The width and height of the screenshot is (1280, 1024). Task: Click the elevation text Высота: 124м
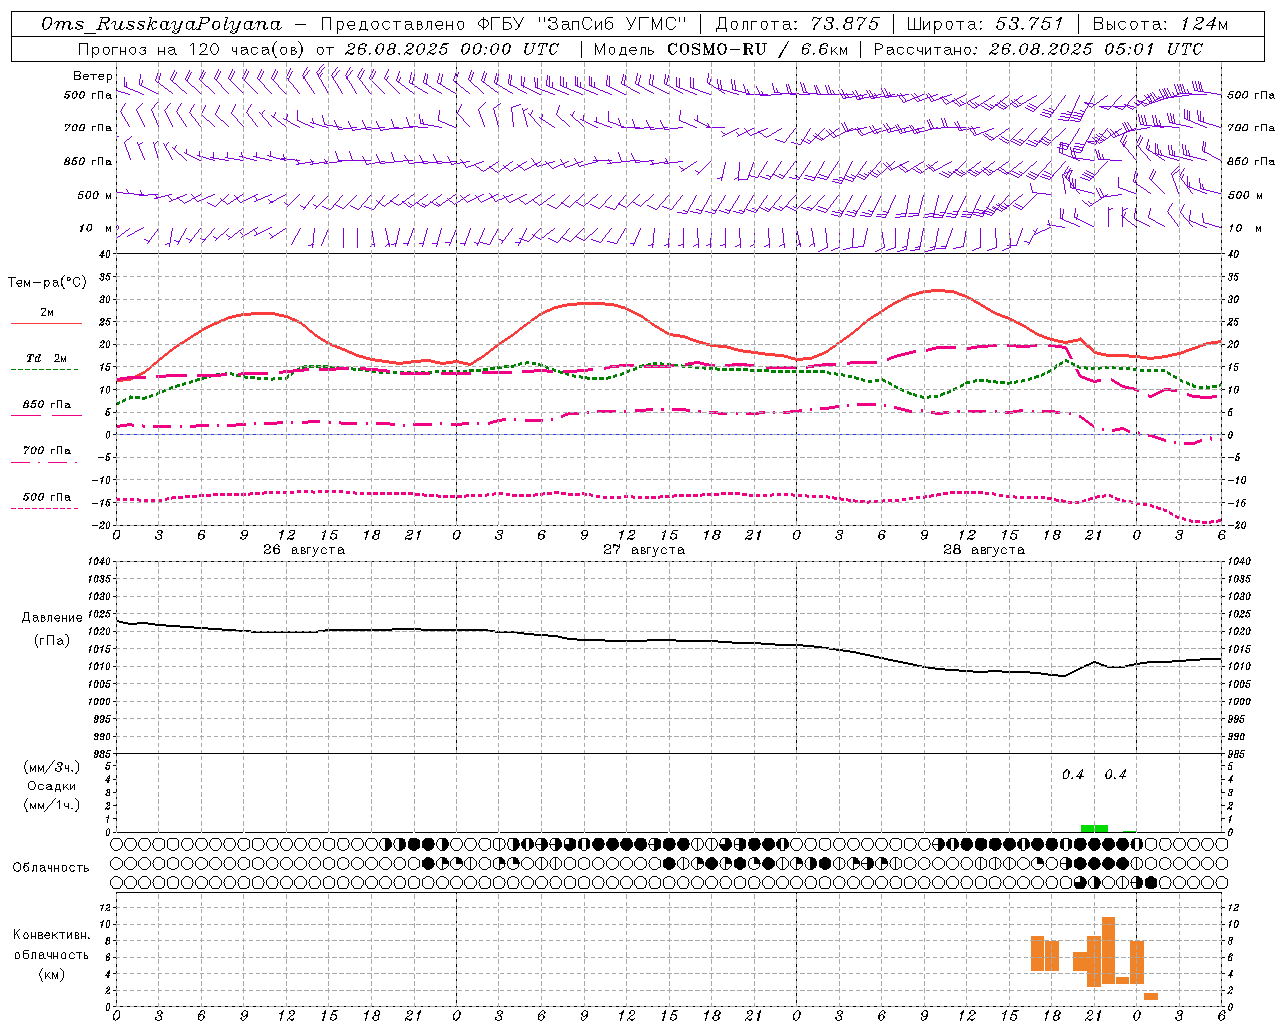(1160, 24)
